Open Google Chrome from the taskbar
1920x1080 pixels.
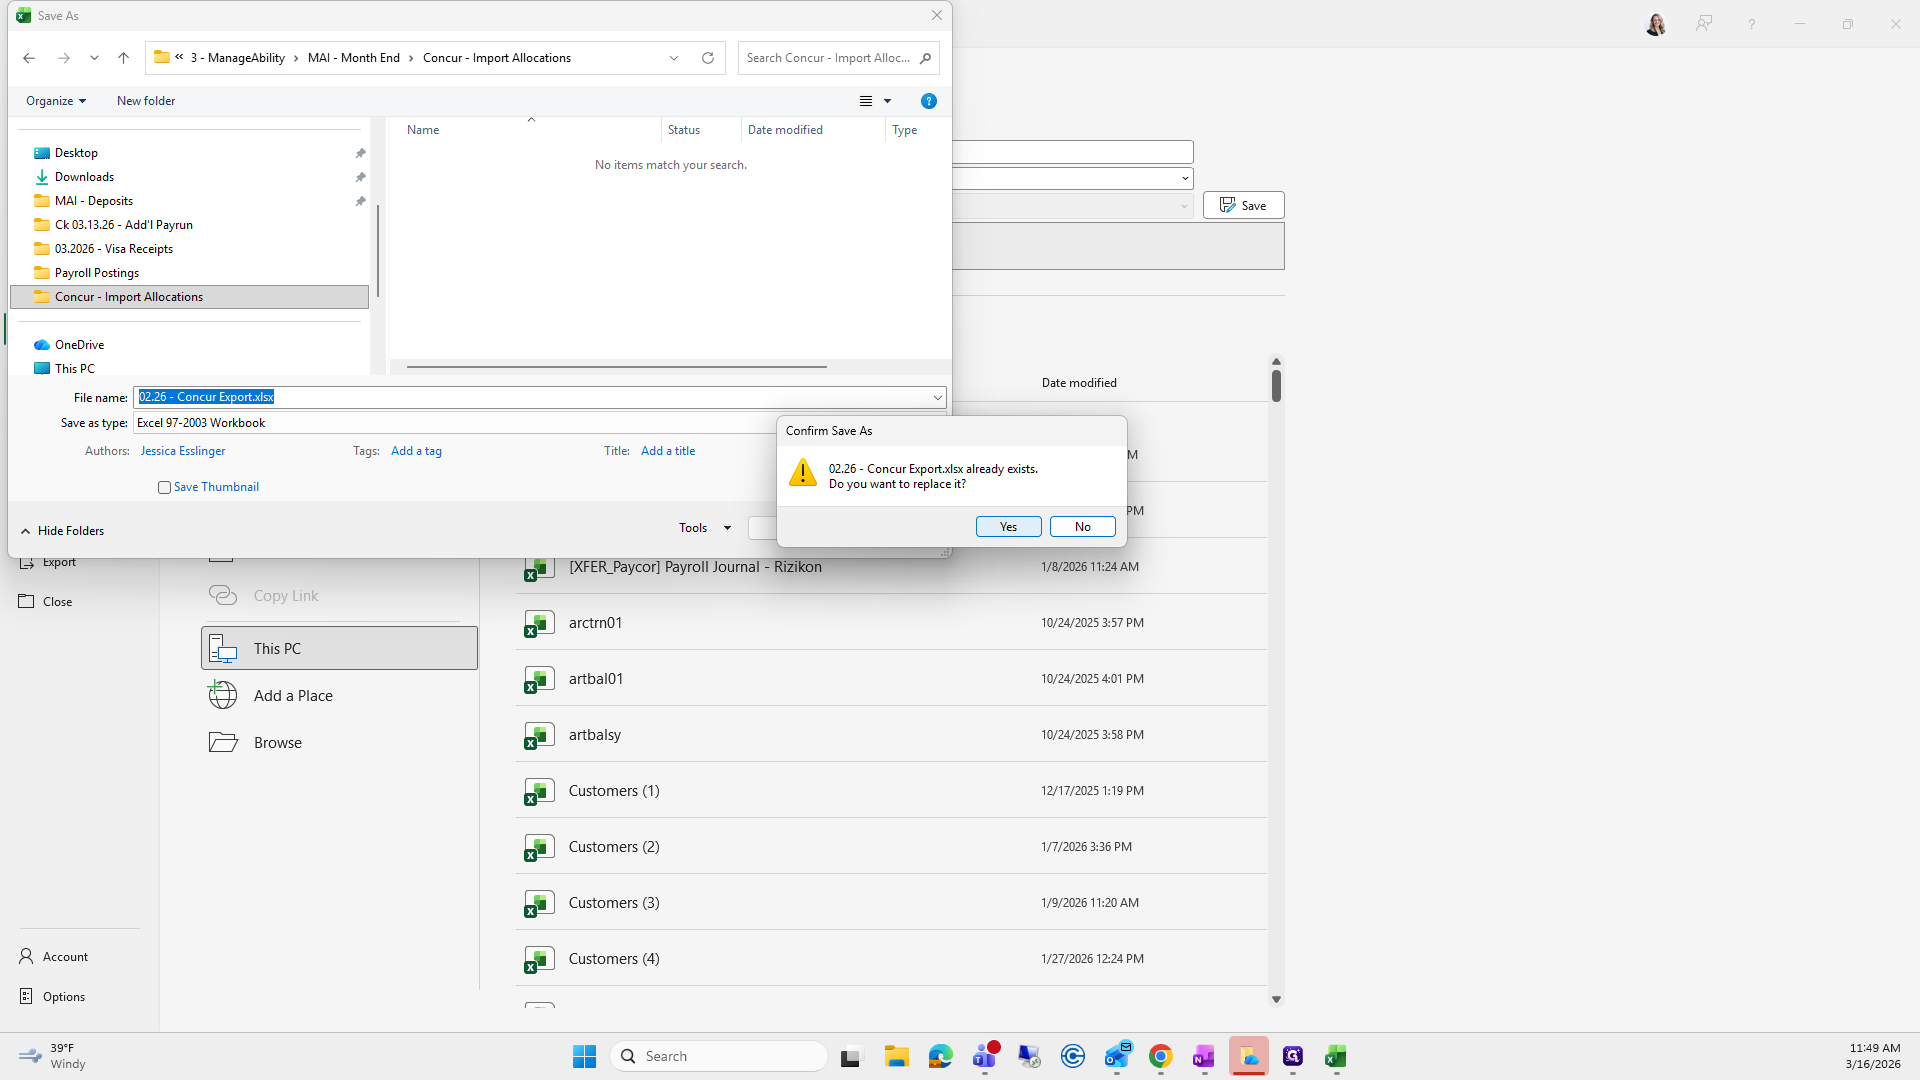(x=1160, y=1056)
